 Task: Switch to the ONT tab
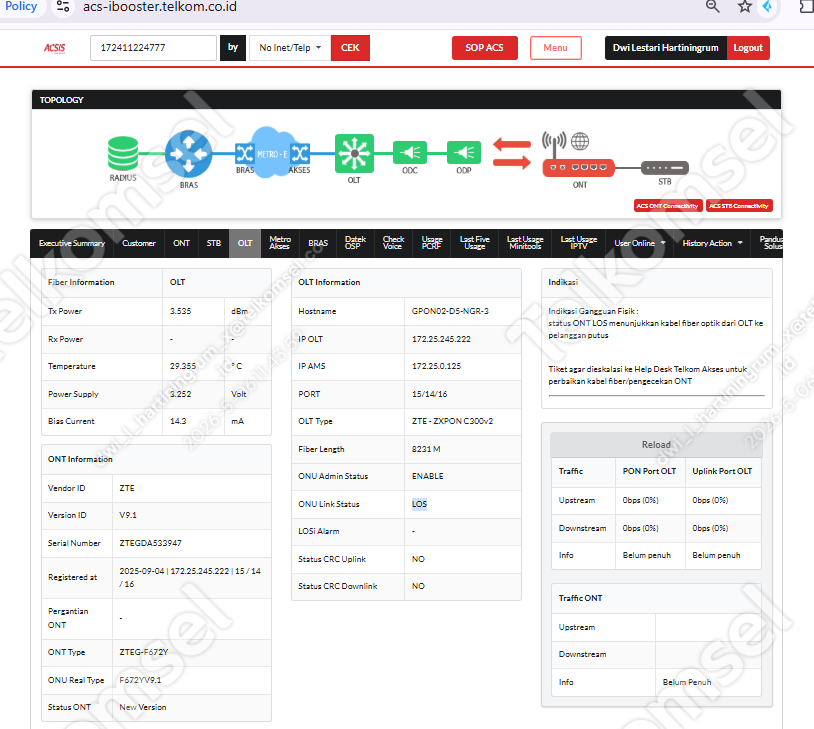pos(181,243)
